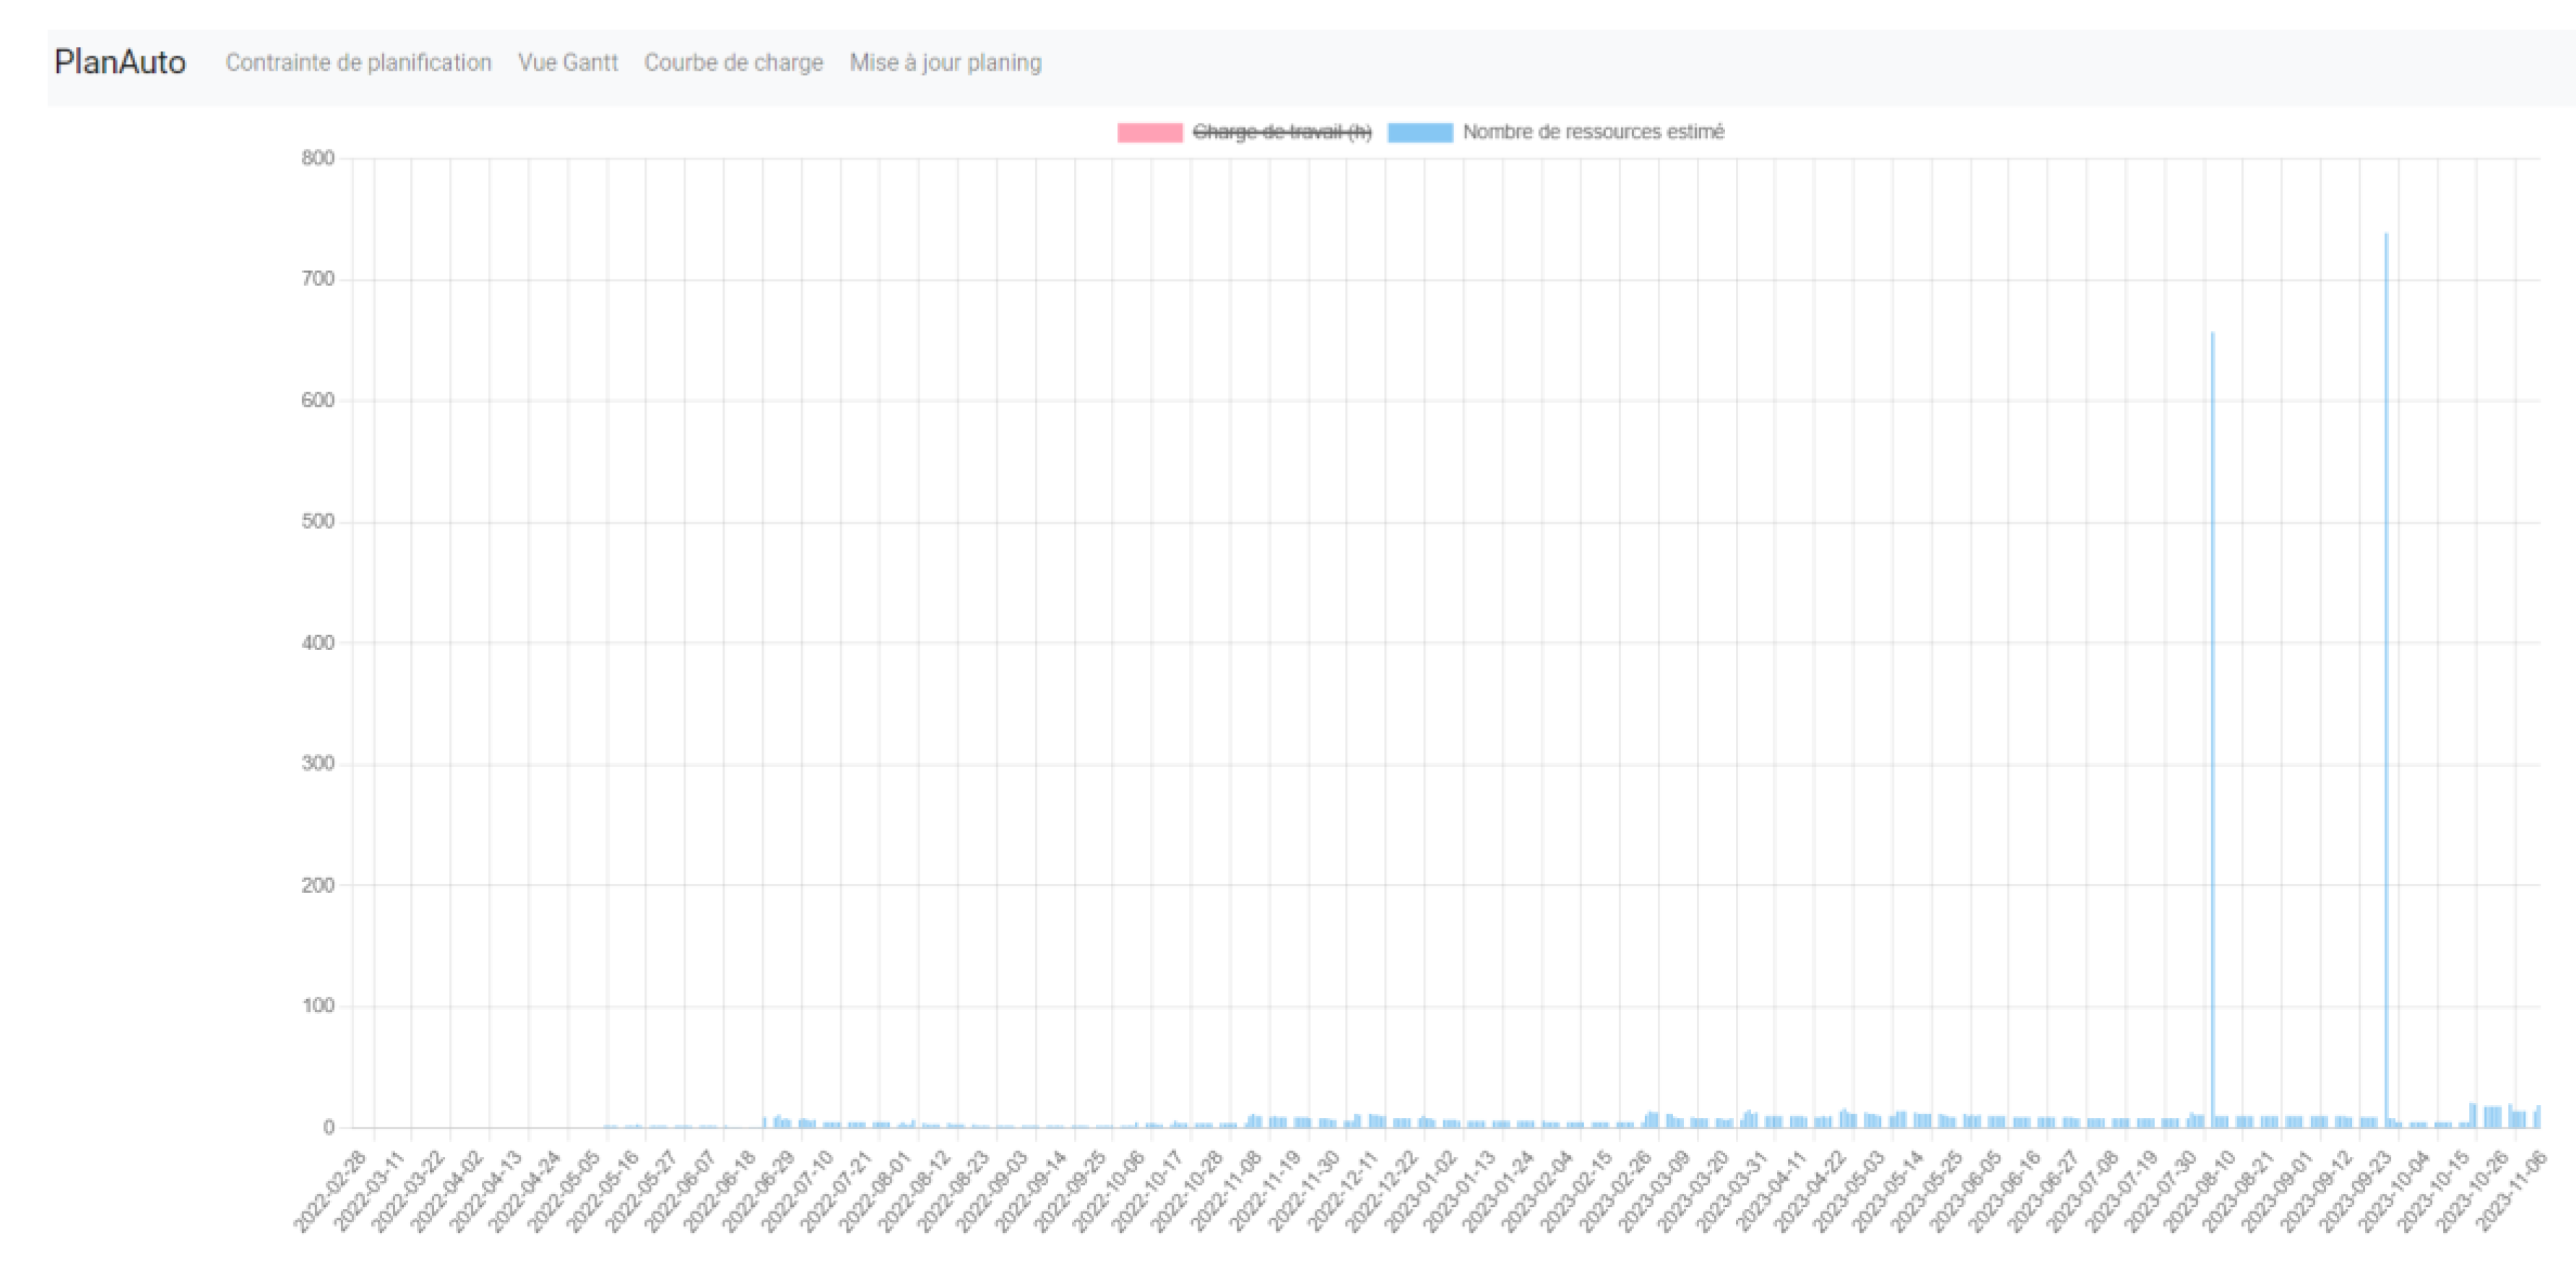Click the pink Charge de travail legend swatch
Image resolution: width=2576 pixels, height=1264 pixels.
click(1149, 132)
